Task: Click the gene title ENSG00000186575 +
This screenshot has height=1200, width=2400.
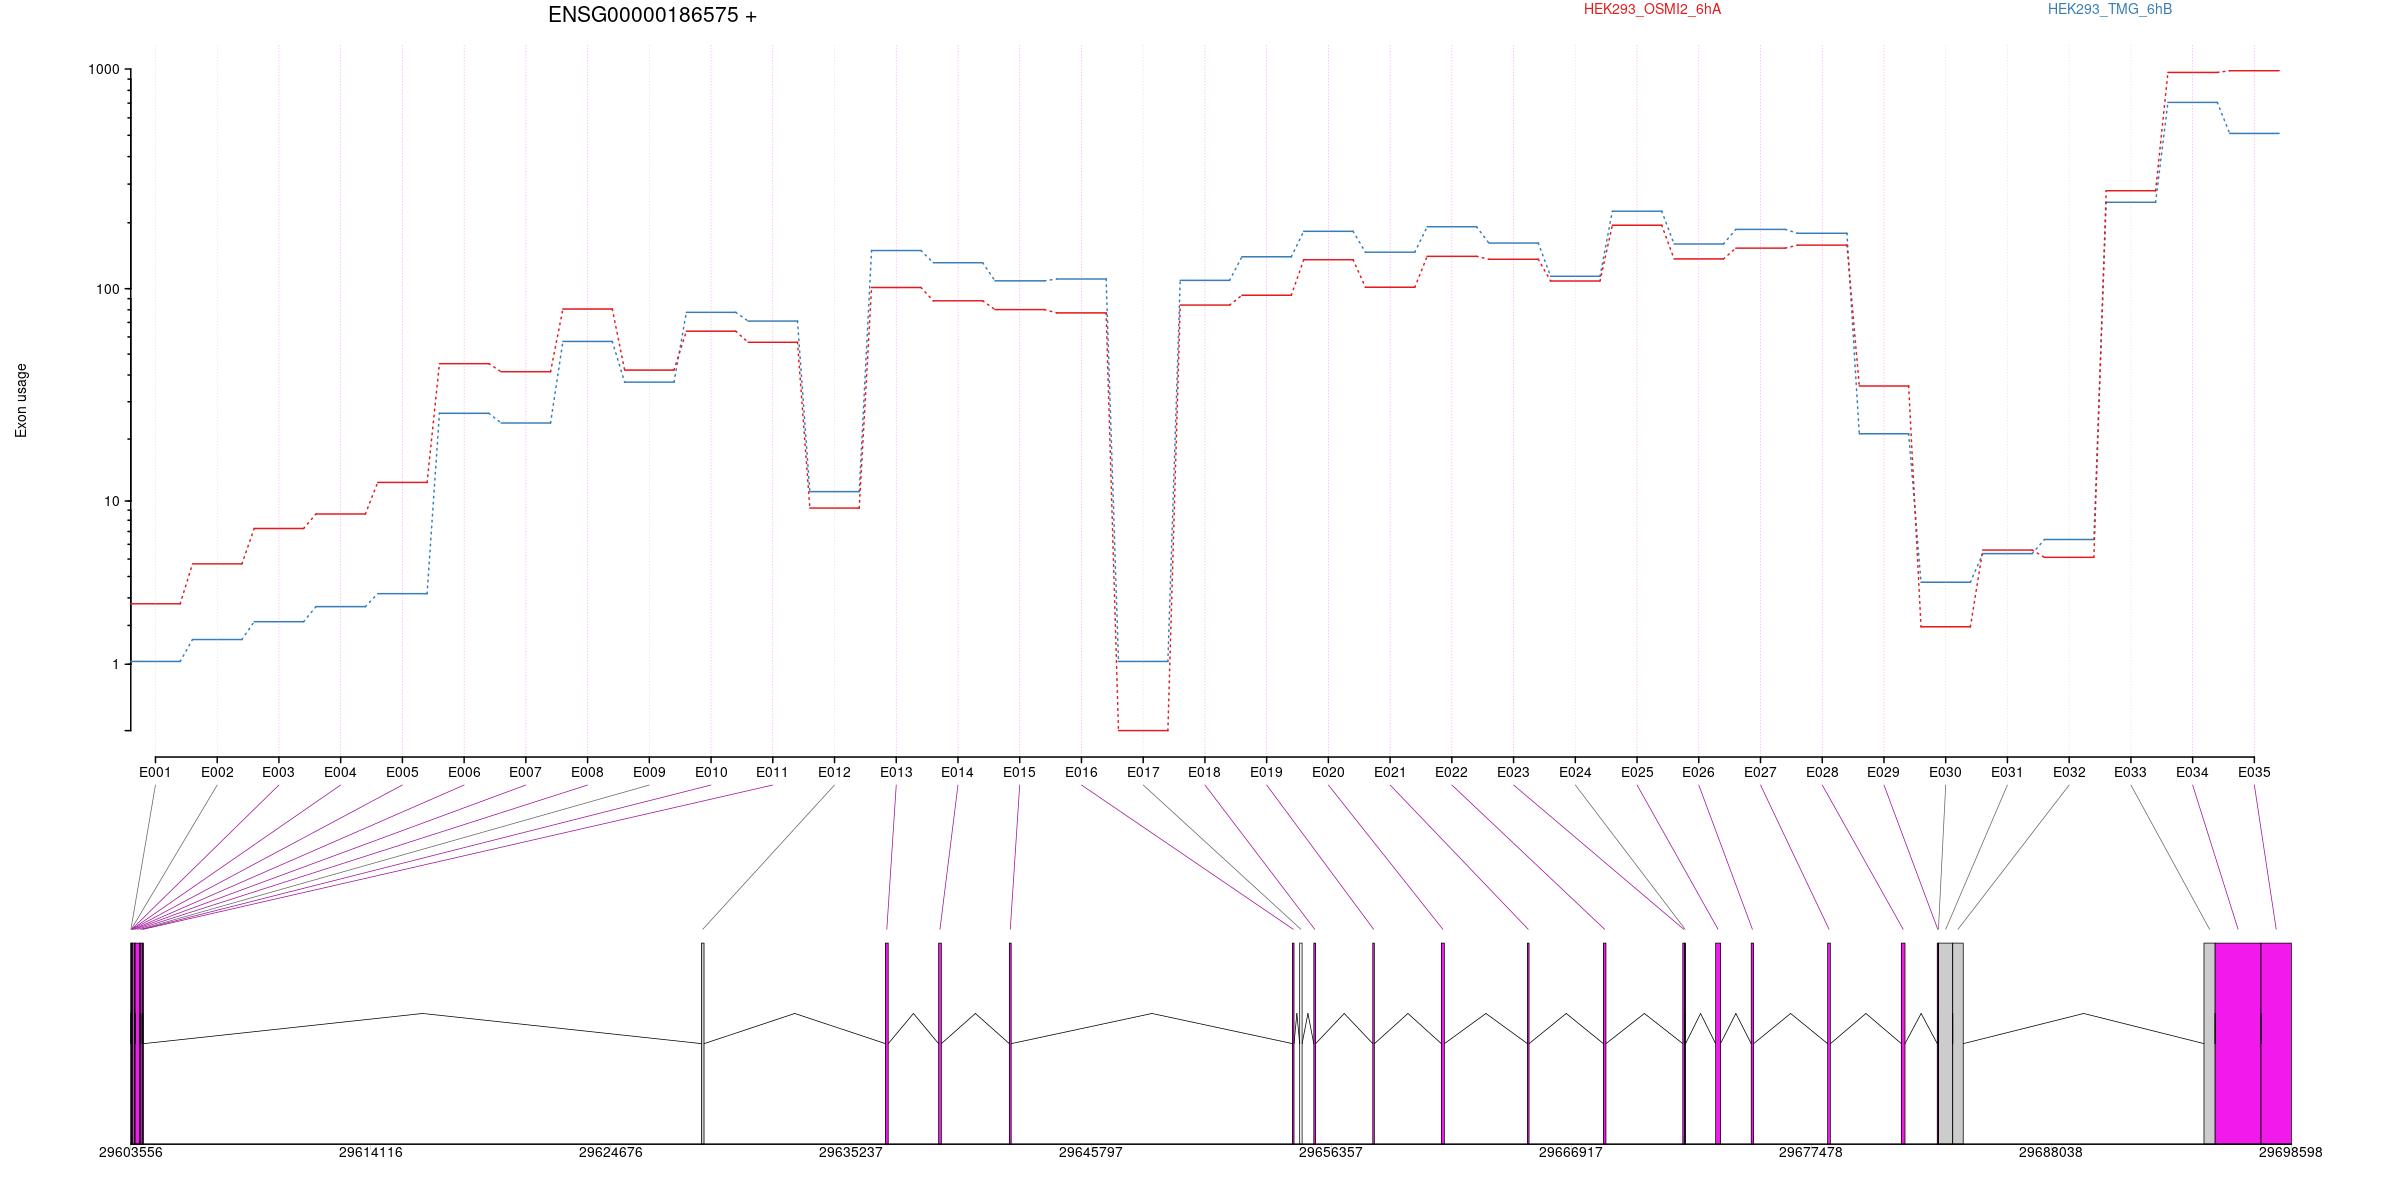Action: pyautogui.click(x=652, y=15)
